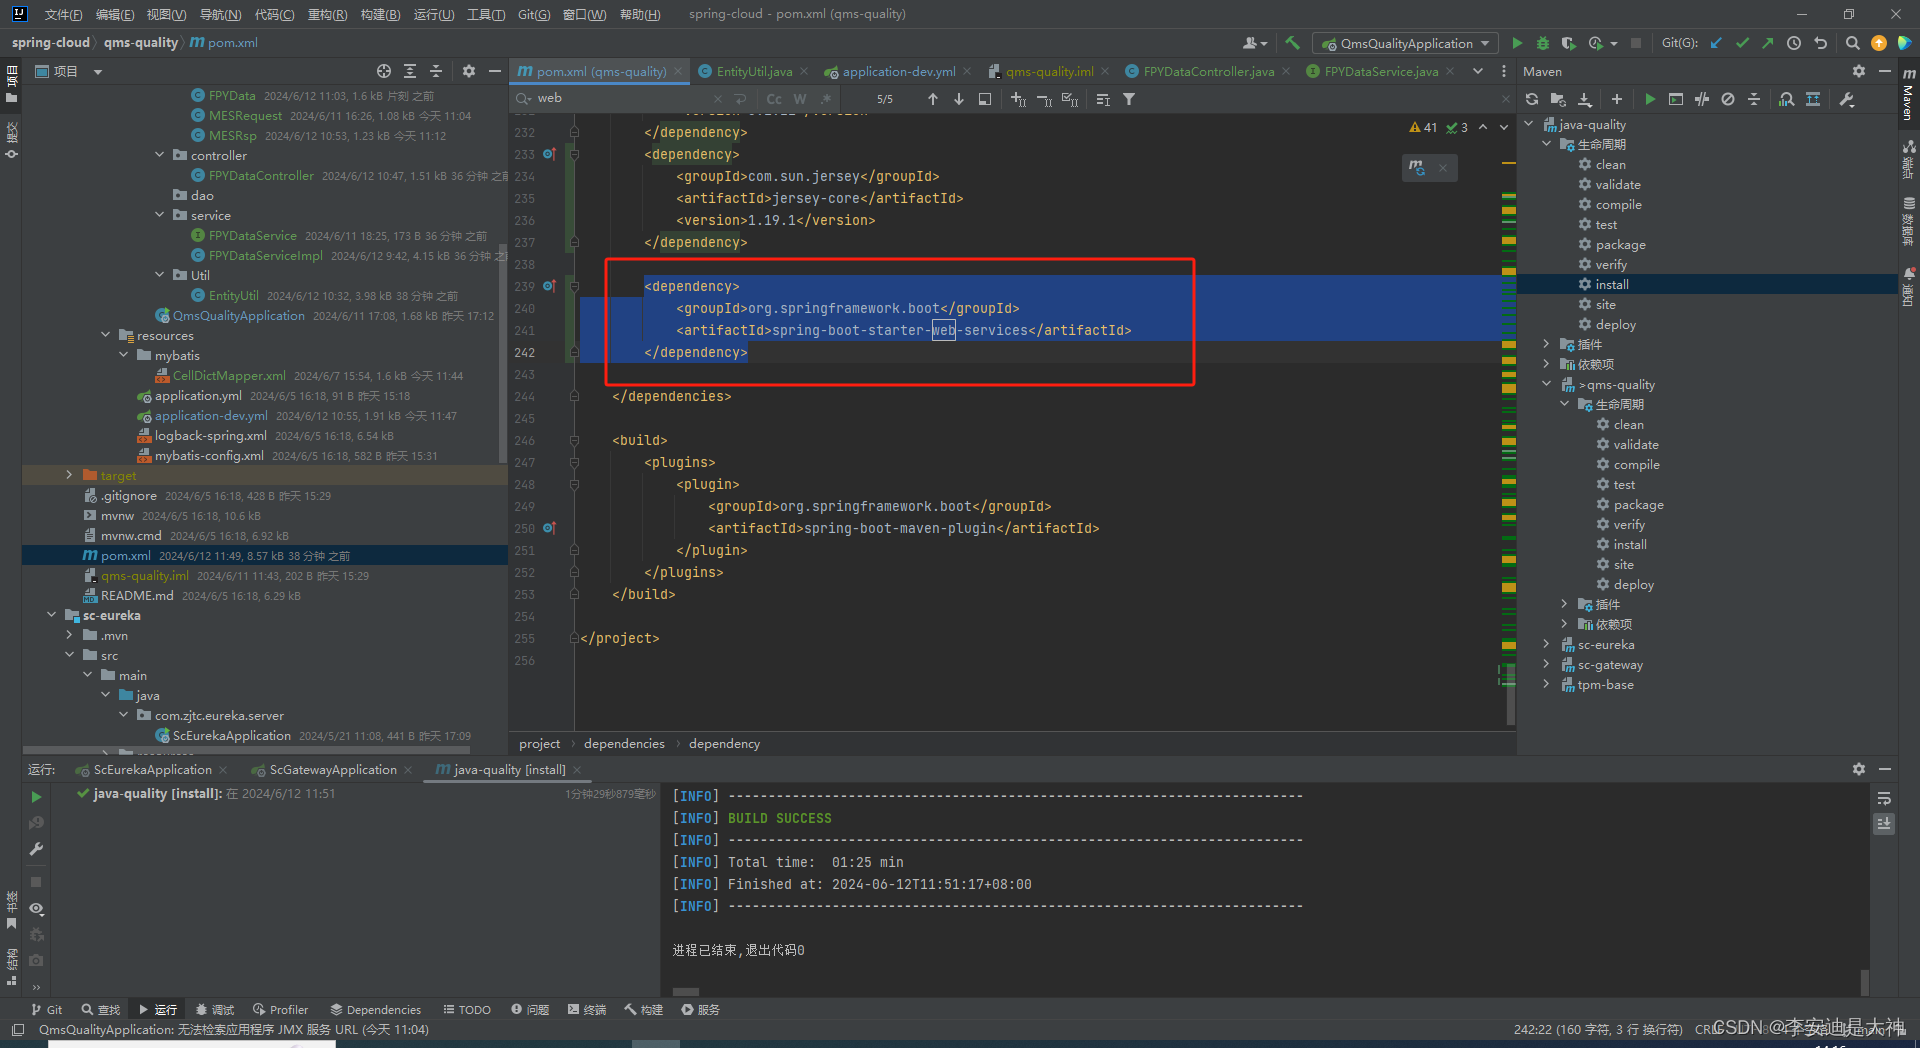Click in the search field containing web
Screen dimensions: 1920x1048
pyautogui.click(x=625, y=98)
